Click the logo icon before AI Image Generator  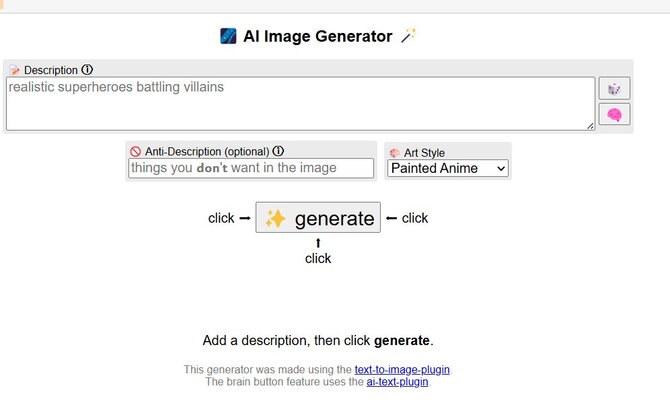point(228,37)
